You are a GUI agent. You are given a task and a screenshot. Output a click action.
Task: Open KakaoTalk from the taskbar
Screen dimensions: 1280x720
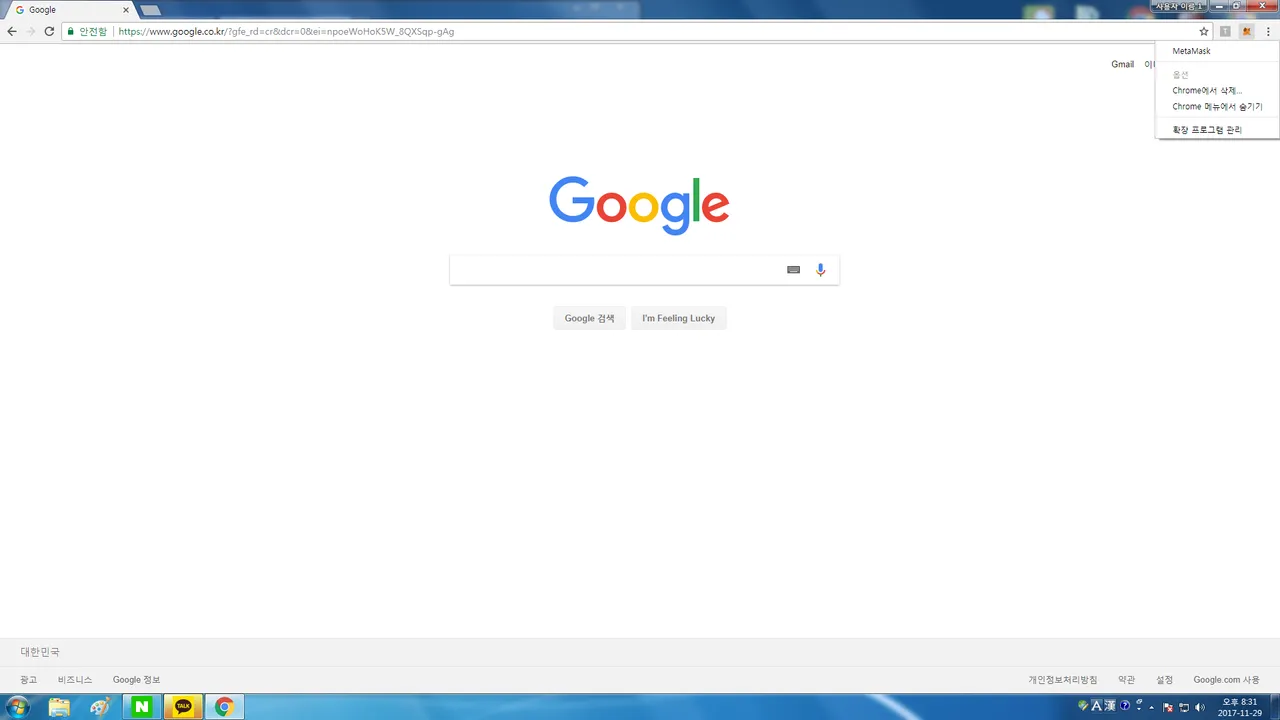(x=183, y=707)
